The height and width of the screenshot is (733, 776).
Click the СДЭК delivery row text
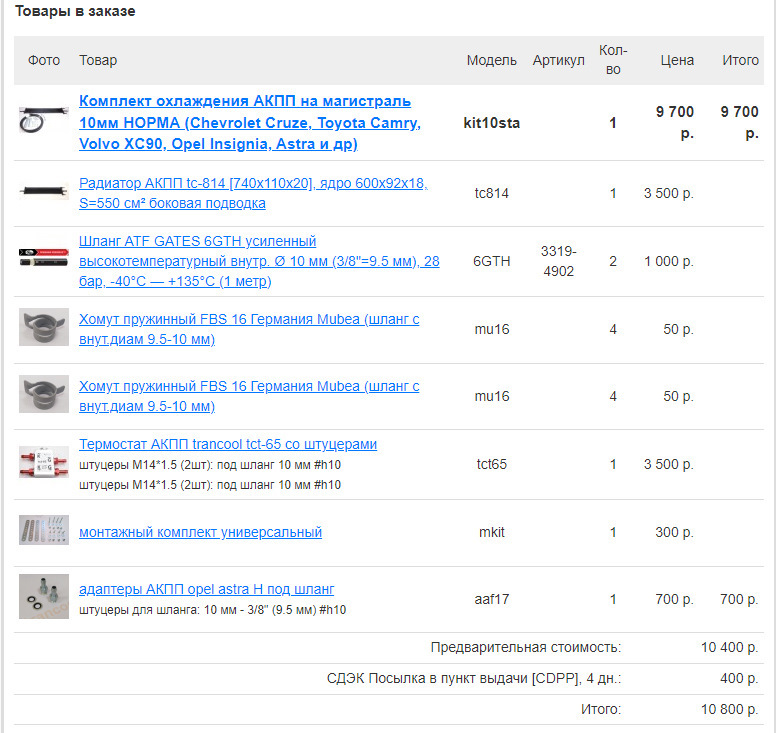(x=474, y=678)
